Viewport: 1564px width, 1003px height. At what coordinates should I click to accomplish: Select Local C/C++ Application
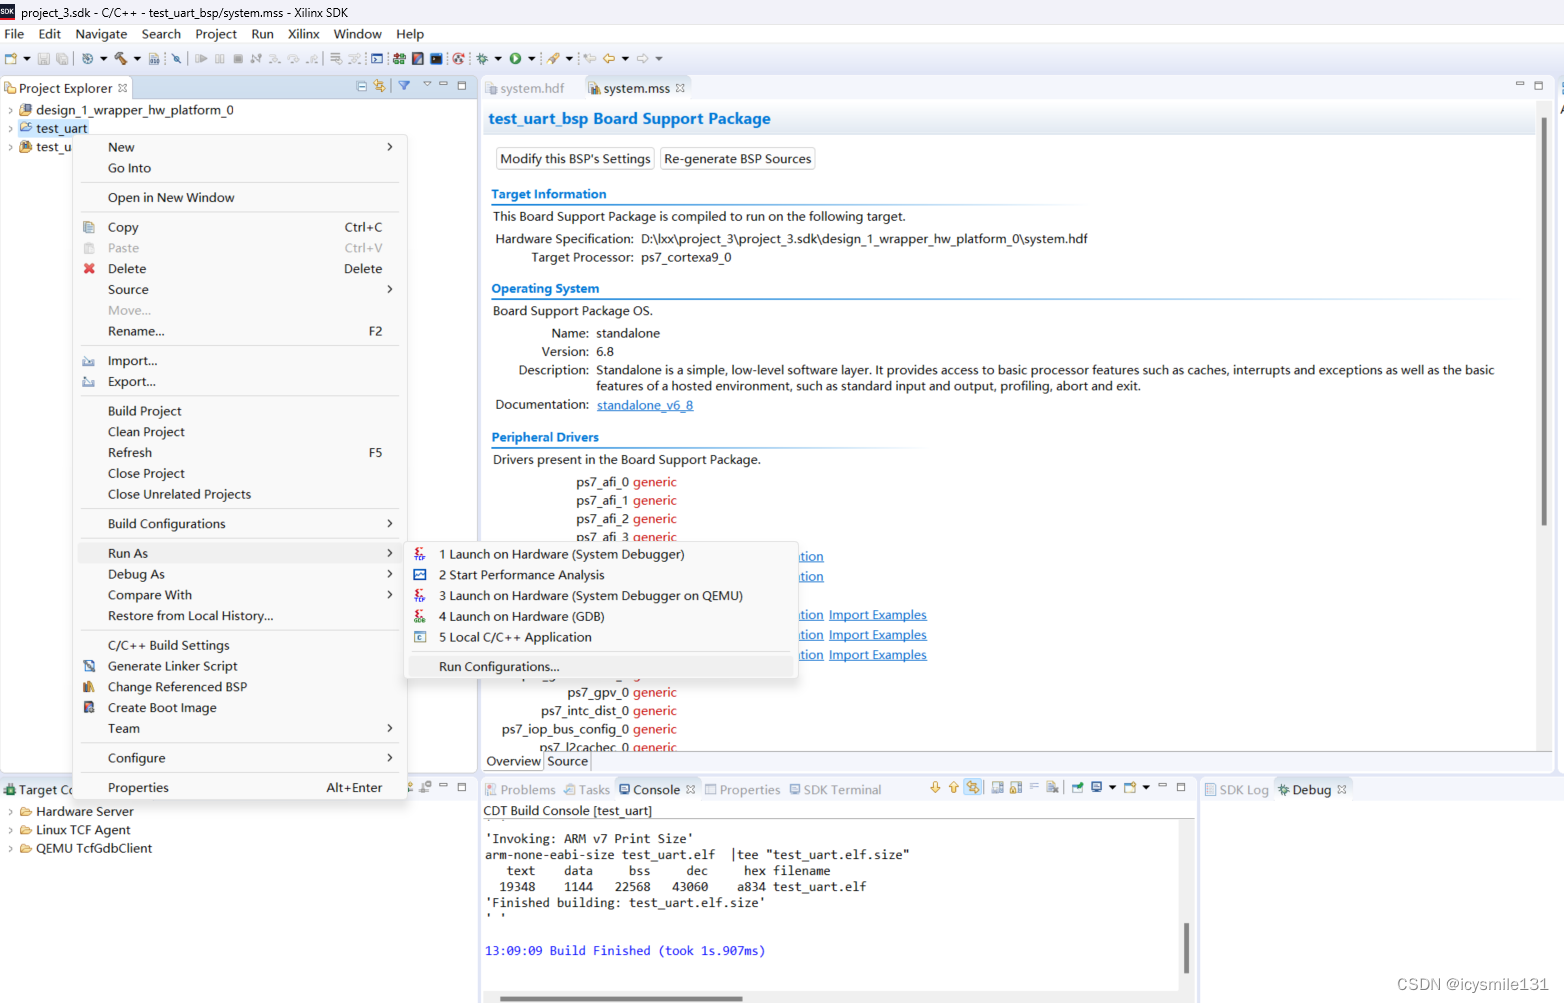pyautogui.click(x=601, y=637)
